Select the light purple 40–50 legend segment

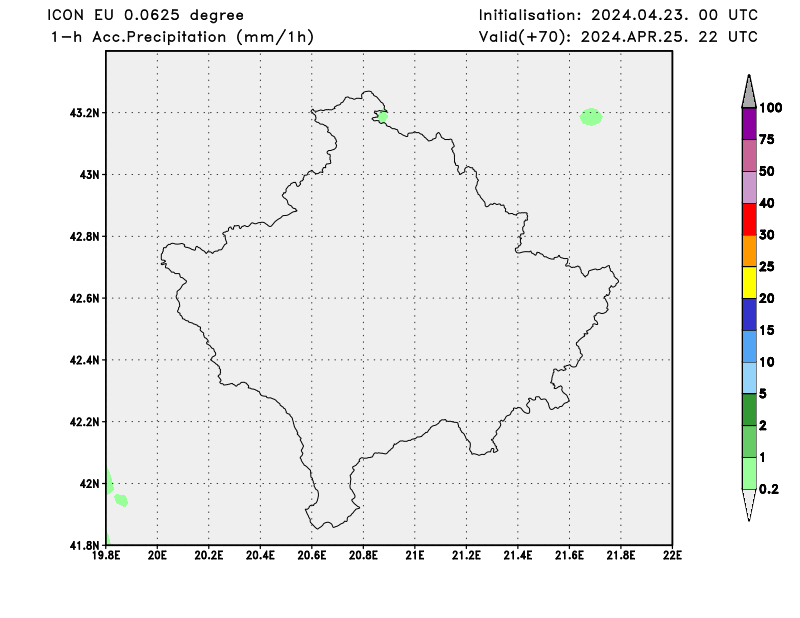(749, 187)
